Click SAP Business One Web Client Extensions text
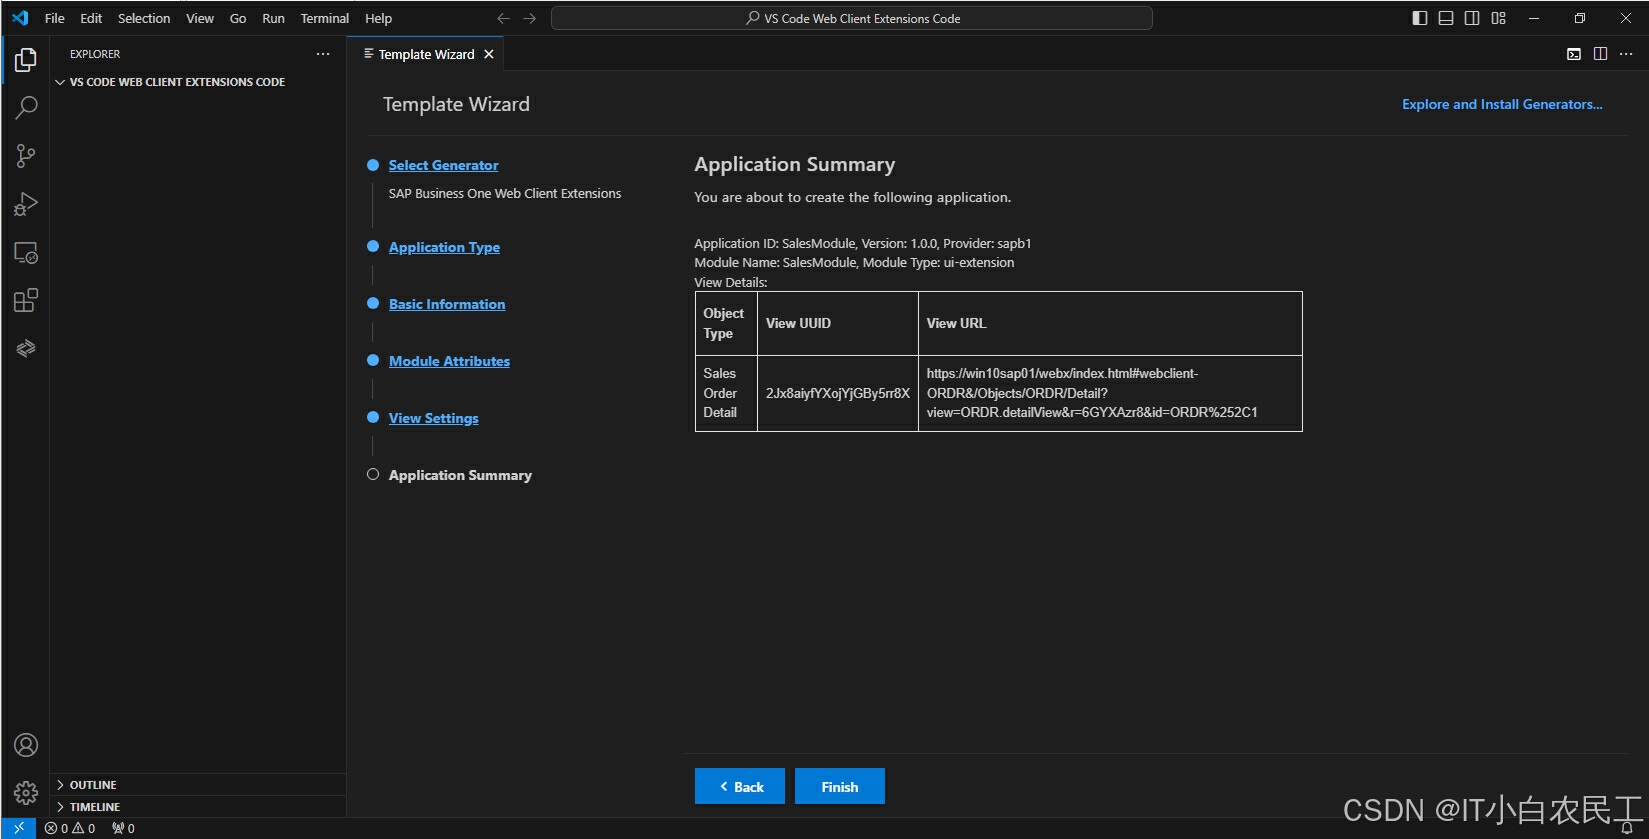 point(505,193)
